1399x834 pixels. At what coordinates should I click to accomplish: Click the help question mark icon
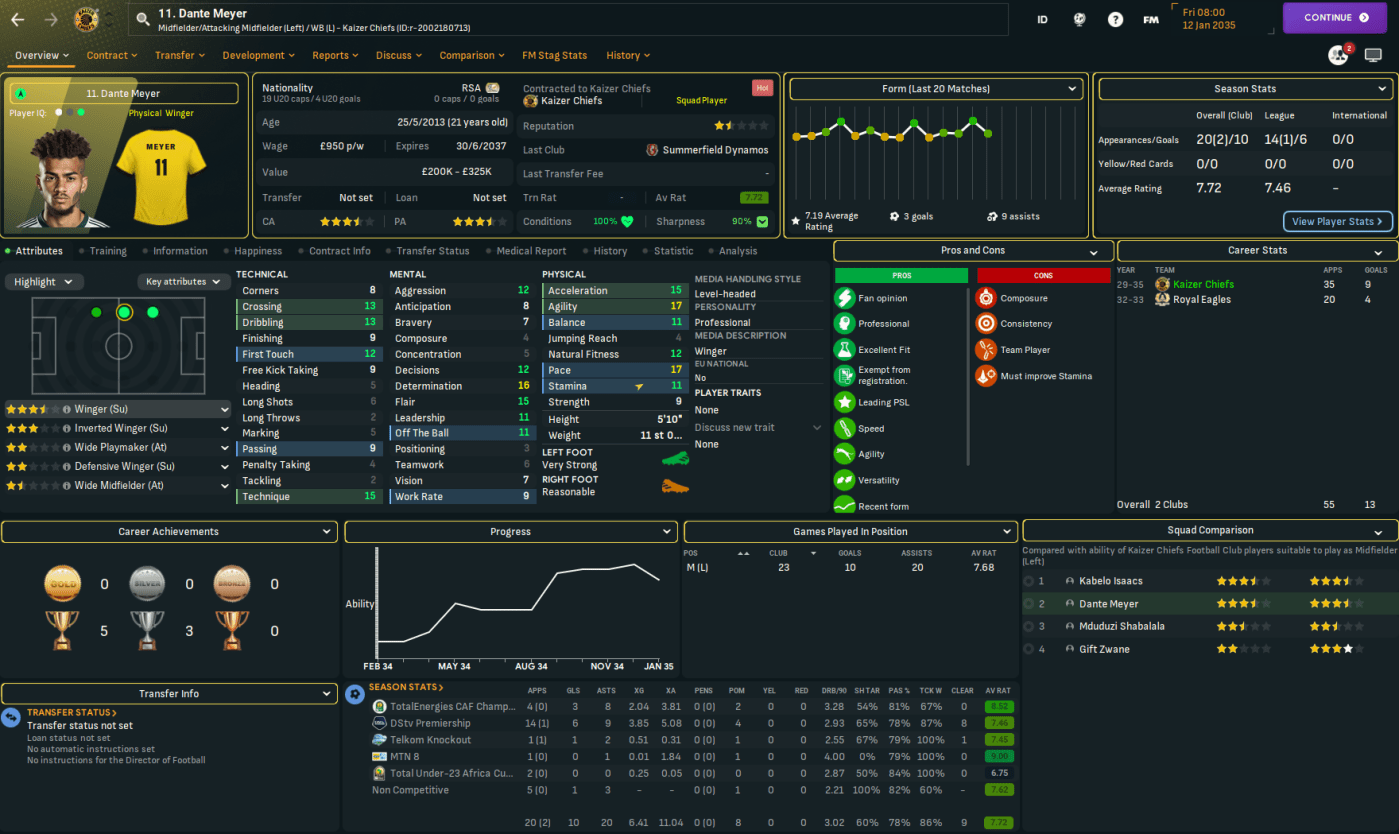point(1115,19)
